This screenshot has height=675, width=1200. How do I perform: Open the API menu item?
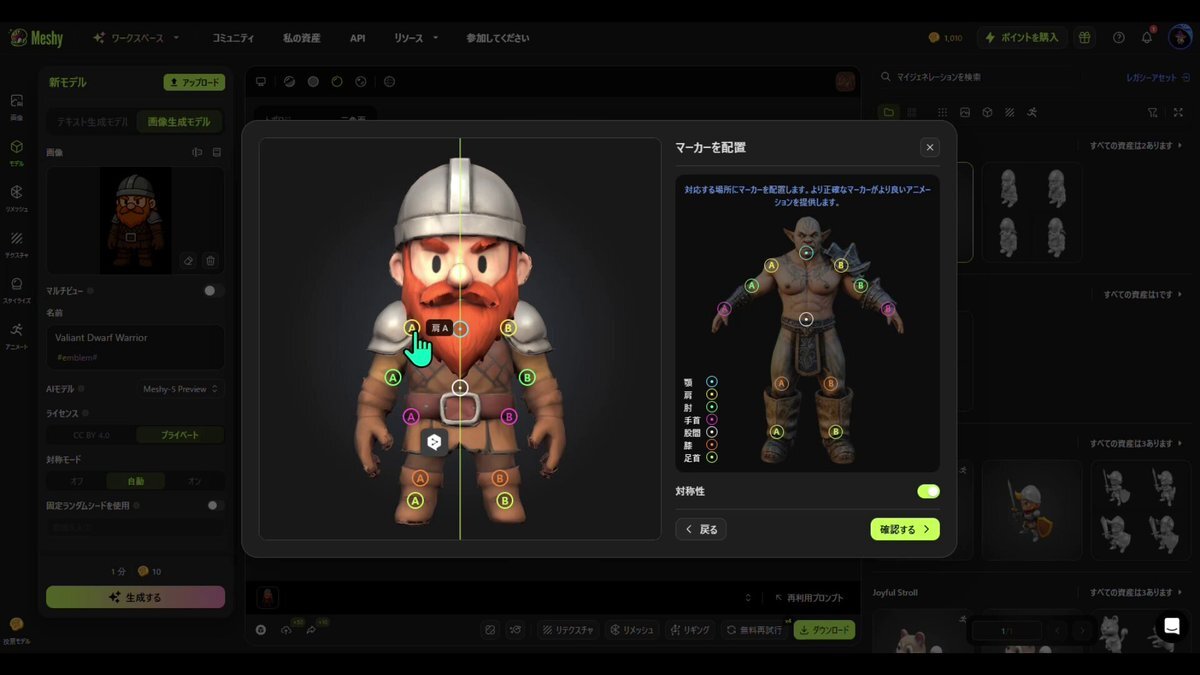[357, 37]
